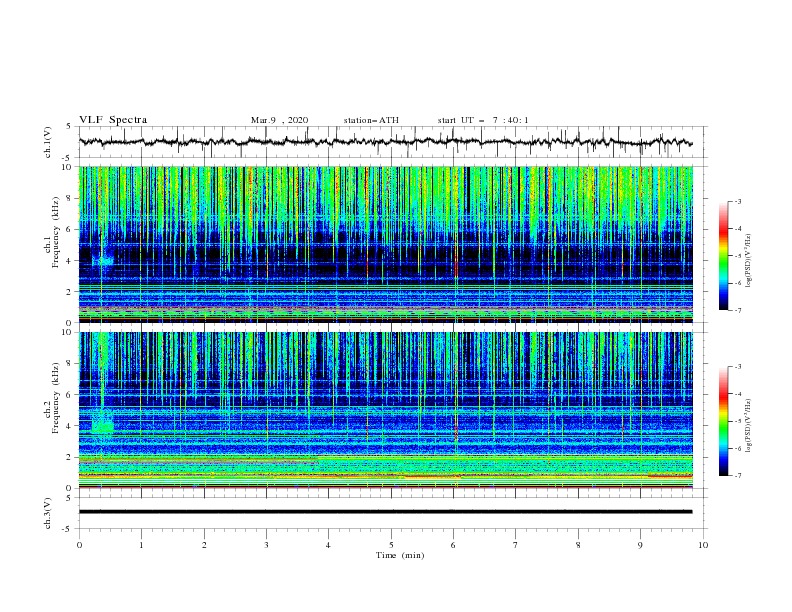This screenshot has width=792, height=612.
Task: Click the 'Time (min)' axis title
Action: pos(400,555)
